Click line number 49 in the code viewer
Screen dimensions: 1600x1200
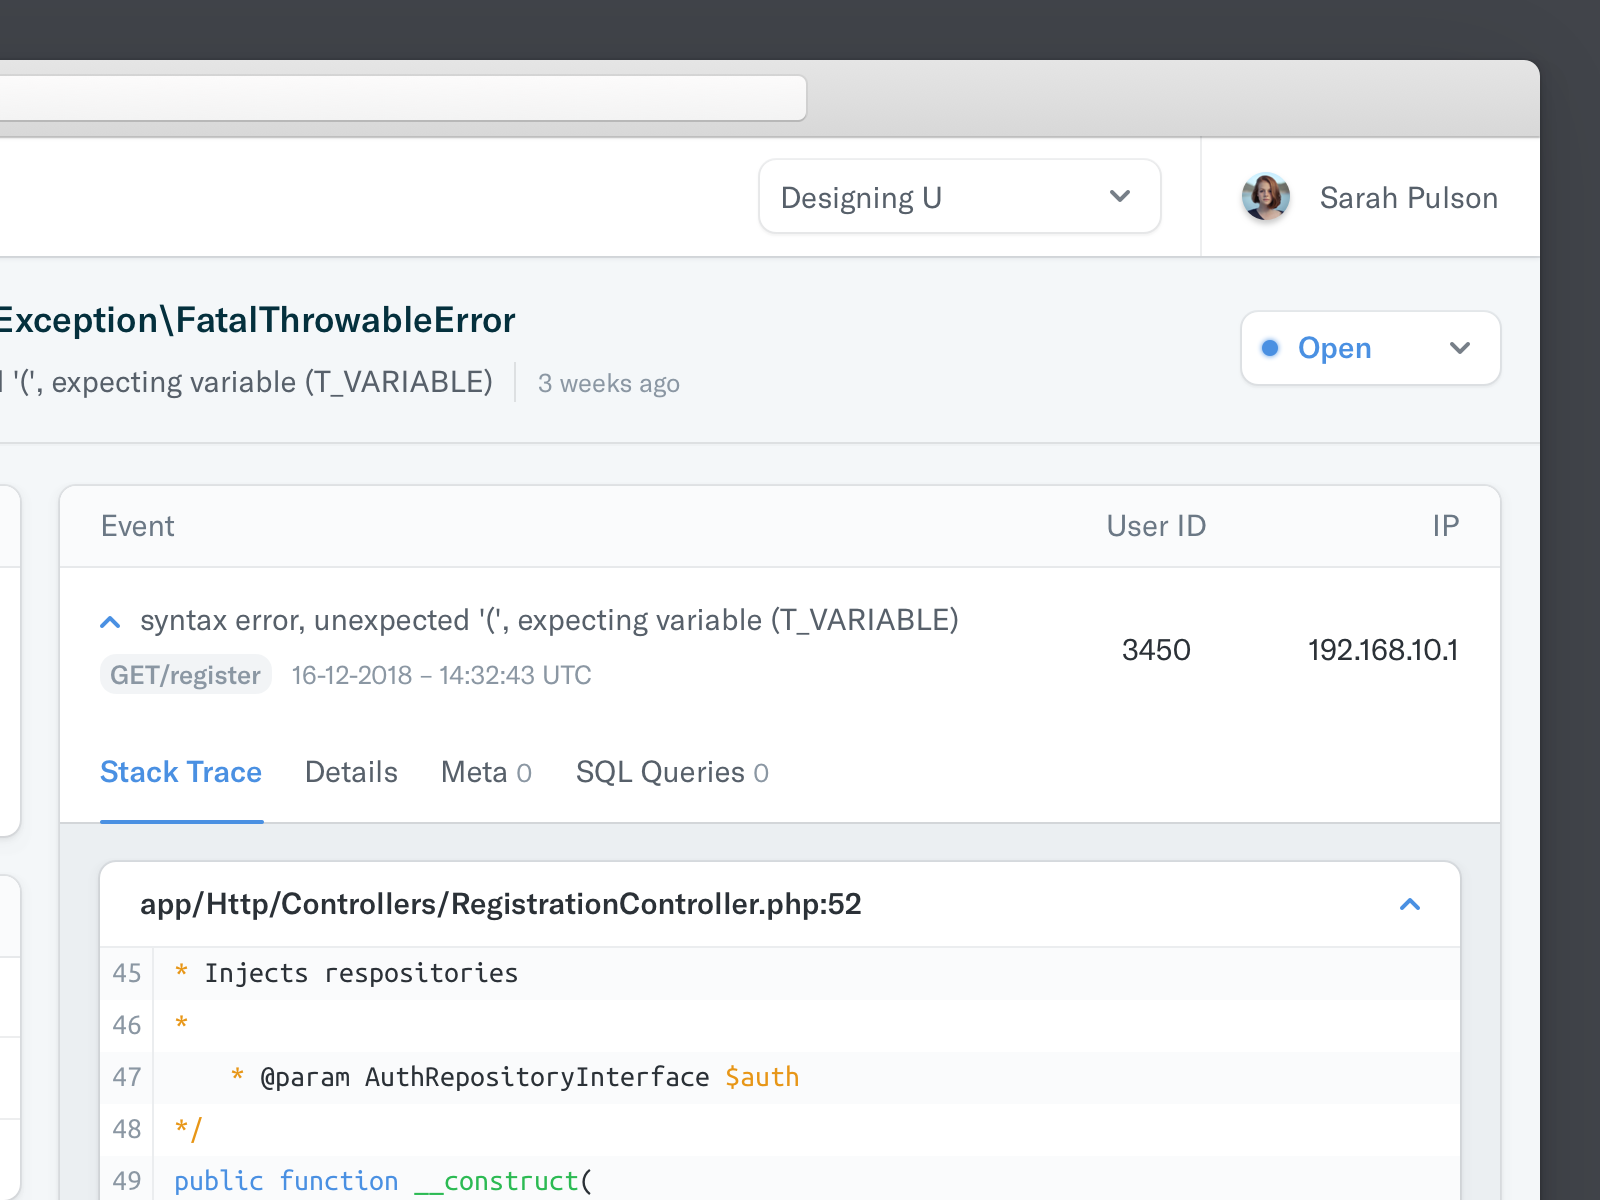(x=126, y=1180)
